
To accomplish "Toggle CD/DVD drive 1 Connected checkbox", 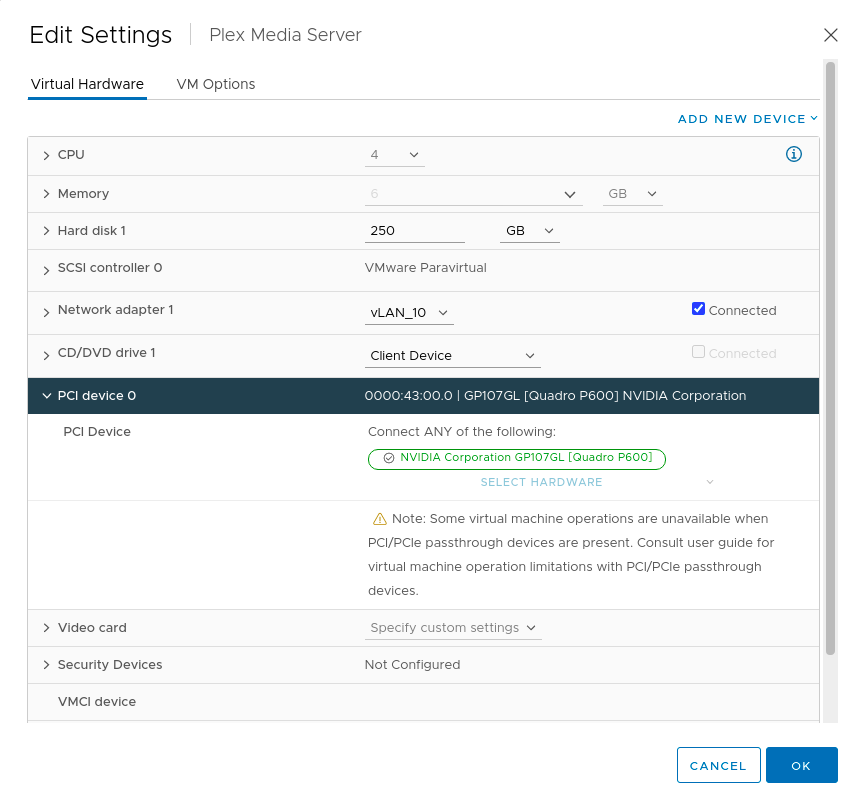I will [x=699, y=352].
